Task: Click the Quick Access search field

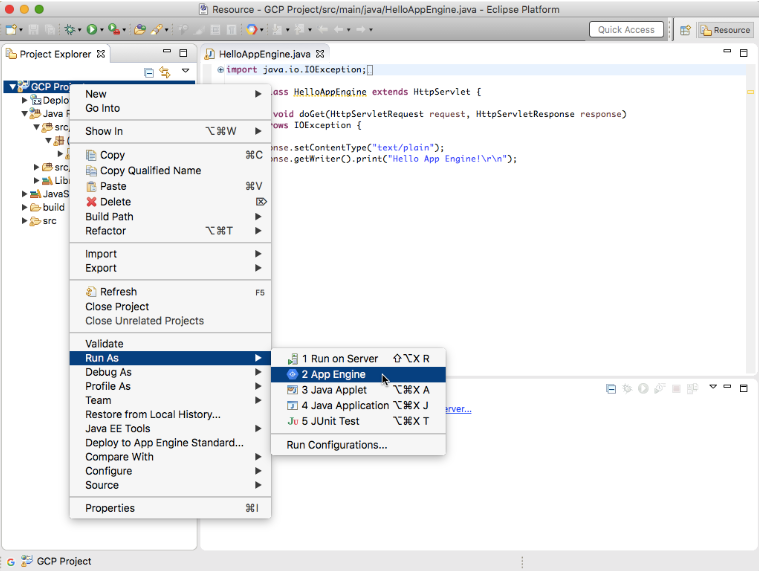Action: click(x=626, y=30)
